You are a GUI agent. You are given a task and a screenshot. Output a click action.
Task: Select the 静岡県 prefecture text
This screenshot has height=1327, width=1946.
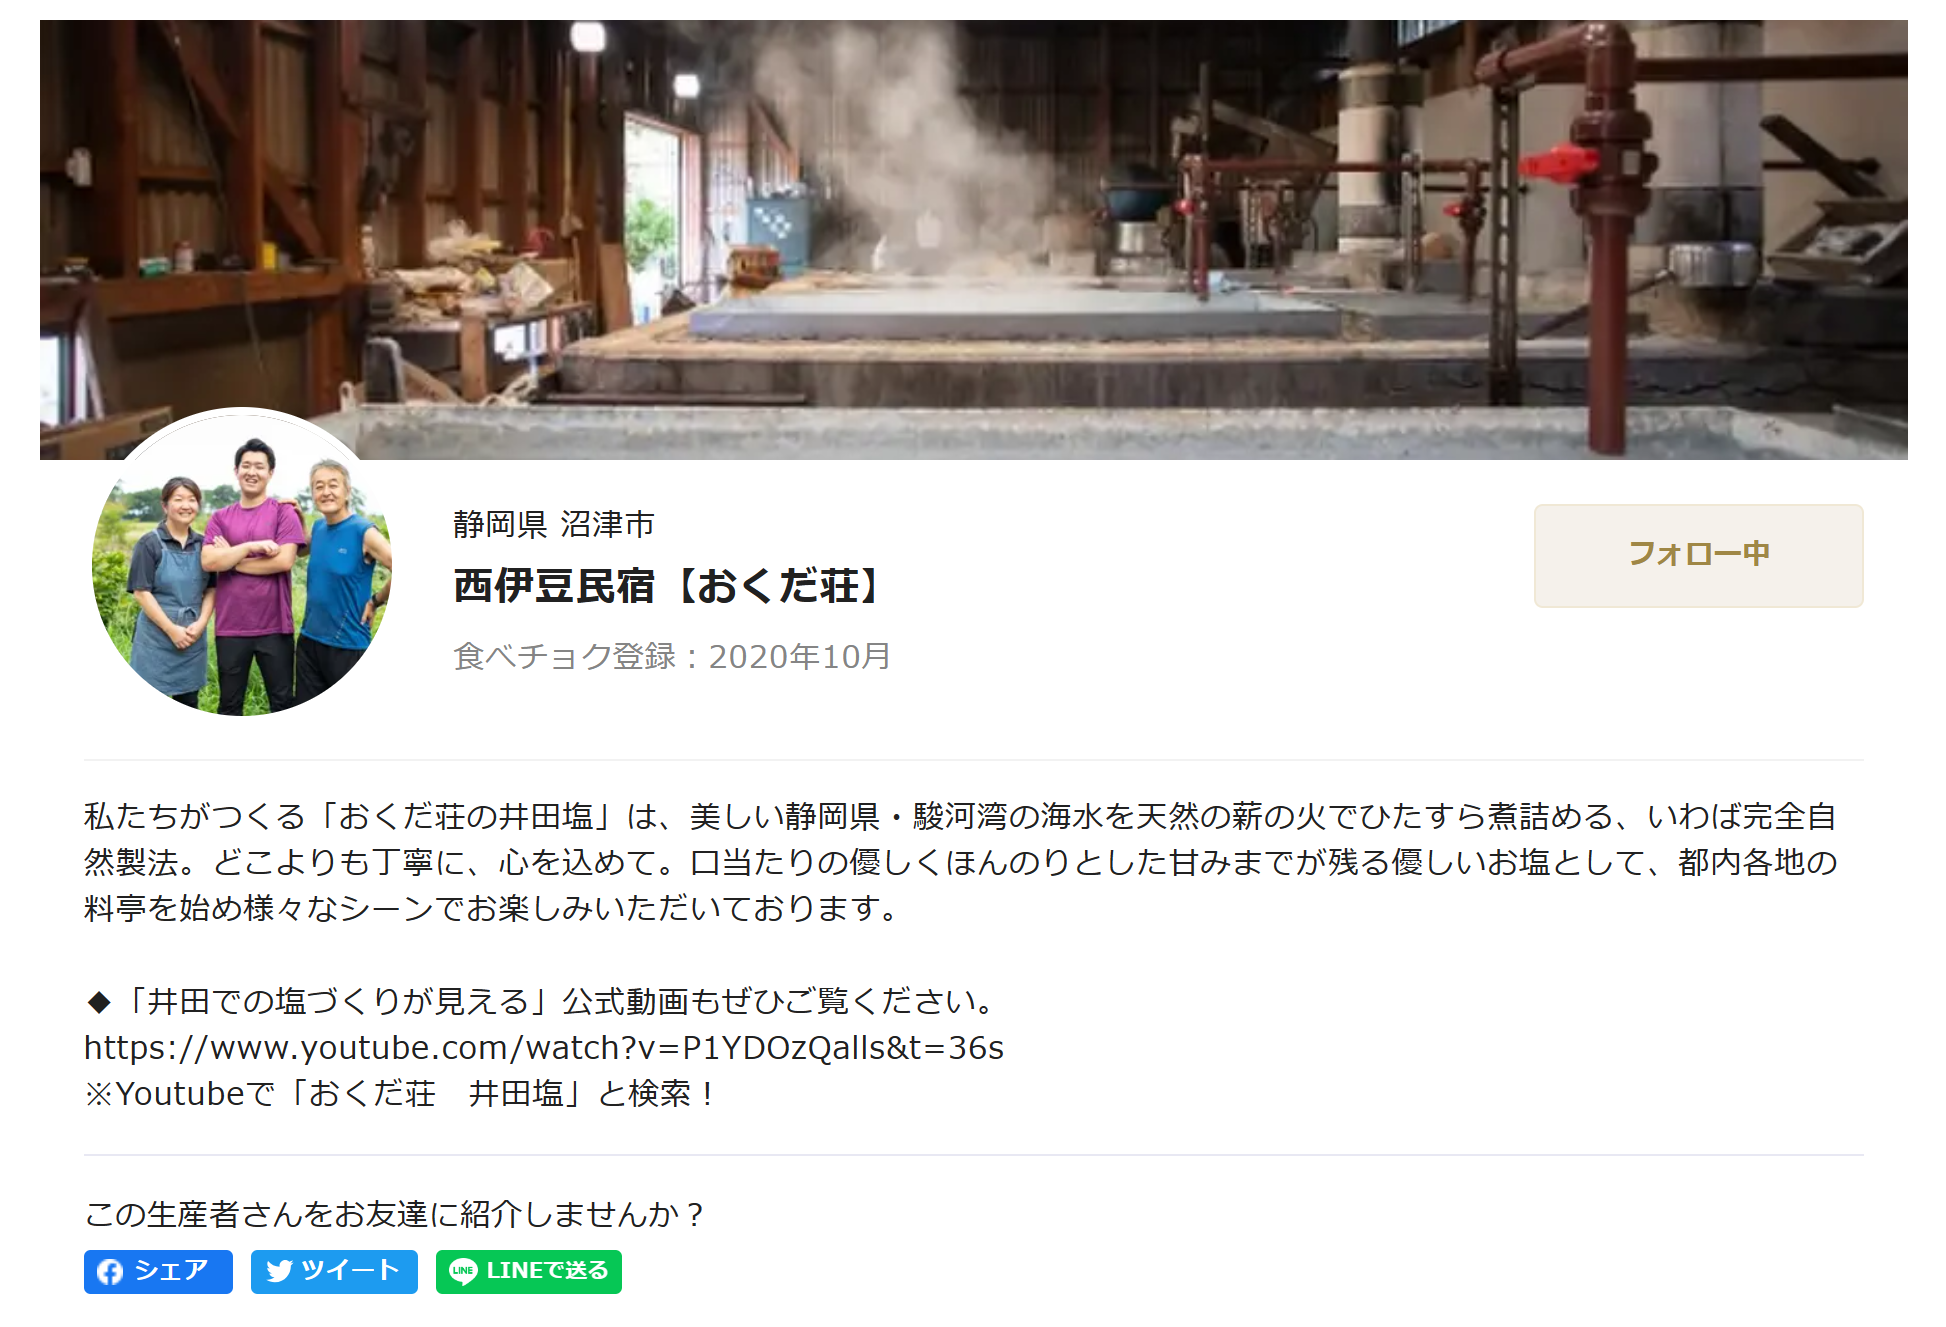(500, 524)
